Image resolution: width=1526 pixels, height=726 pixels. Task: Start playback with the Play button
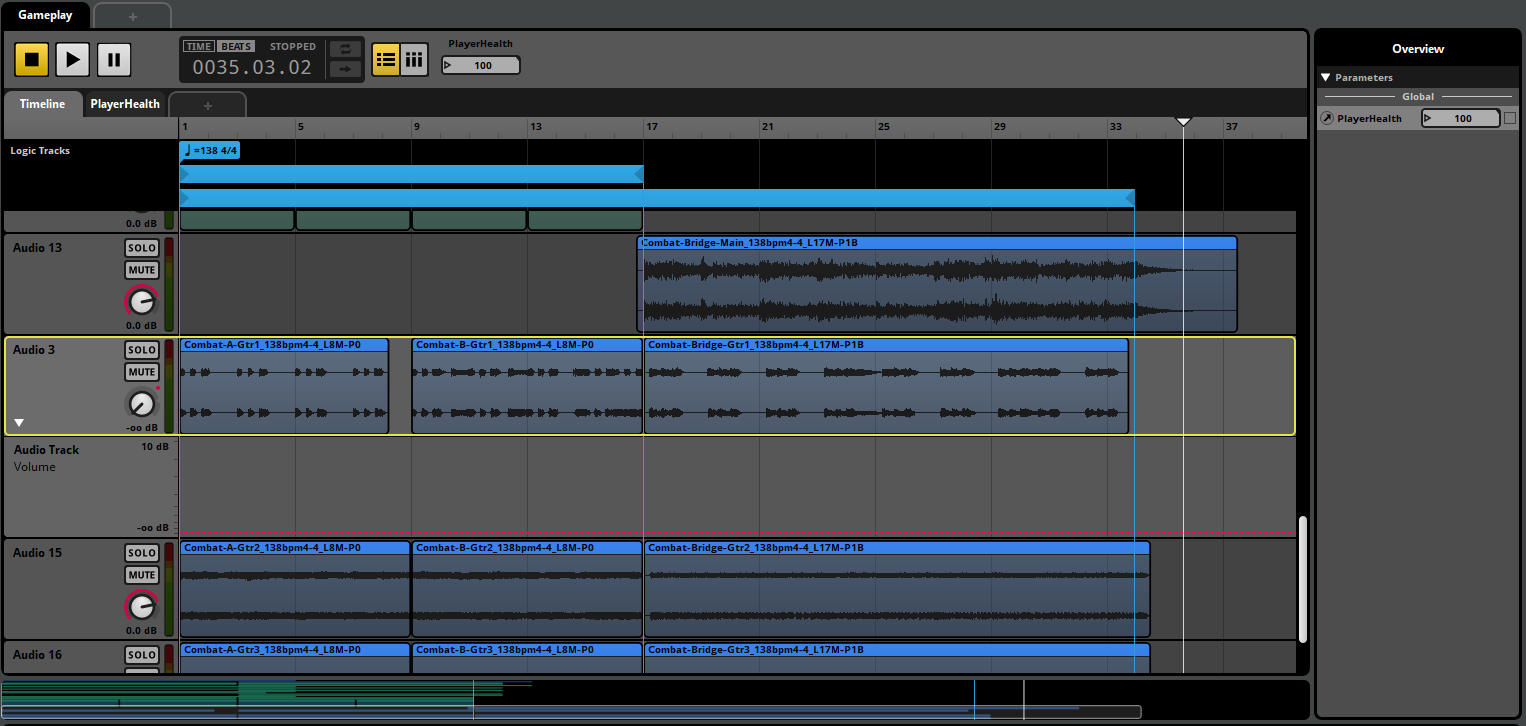coord(72,60)
